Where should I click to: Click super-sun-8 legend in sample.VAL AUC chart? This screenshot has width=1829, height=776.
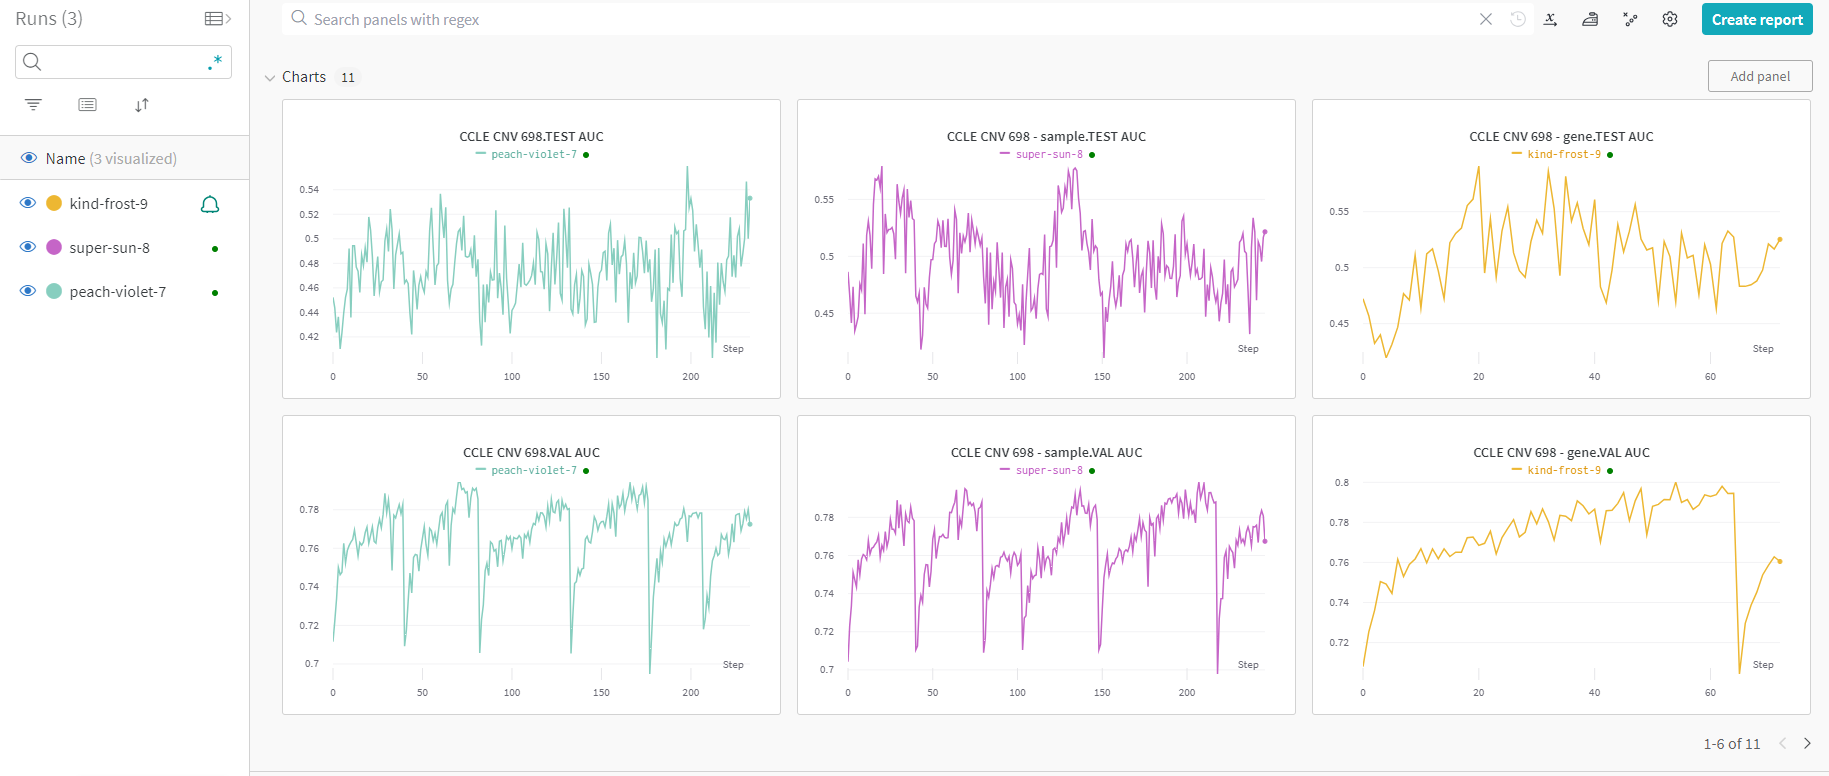[1048, 470]
